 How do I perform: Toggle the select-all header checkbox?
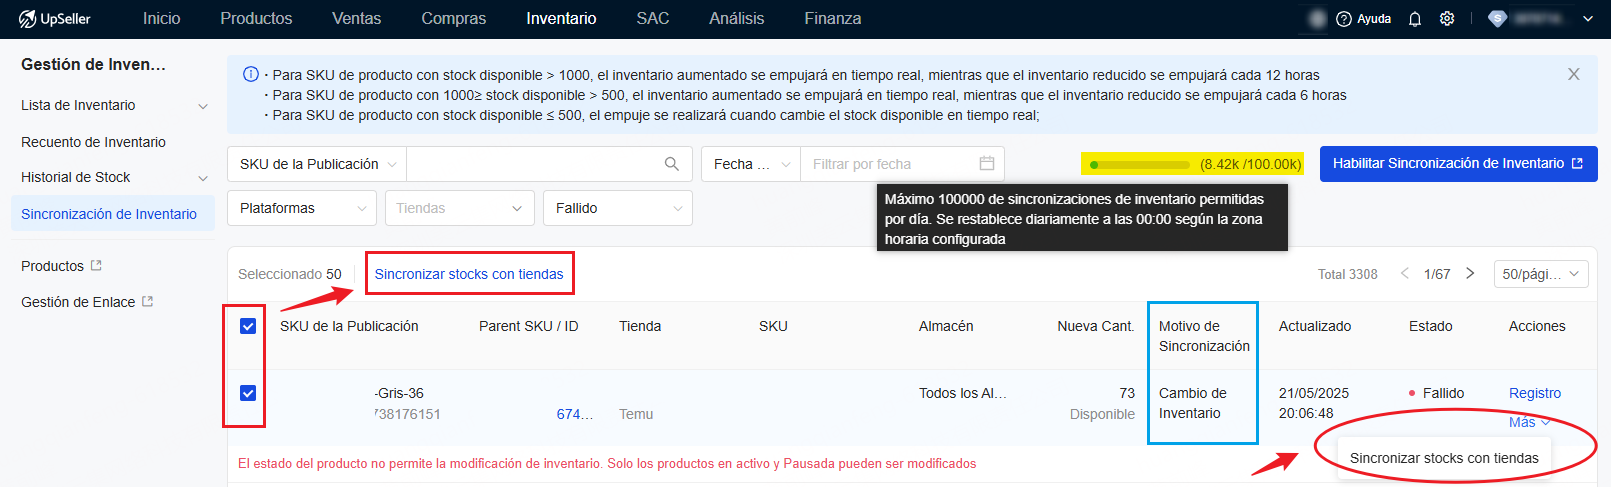[x=248, y=326]
